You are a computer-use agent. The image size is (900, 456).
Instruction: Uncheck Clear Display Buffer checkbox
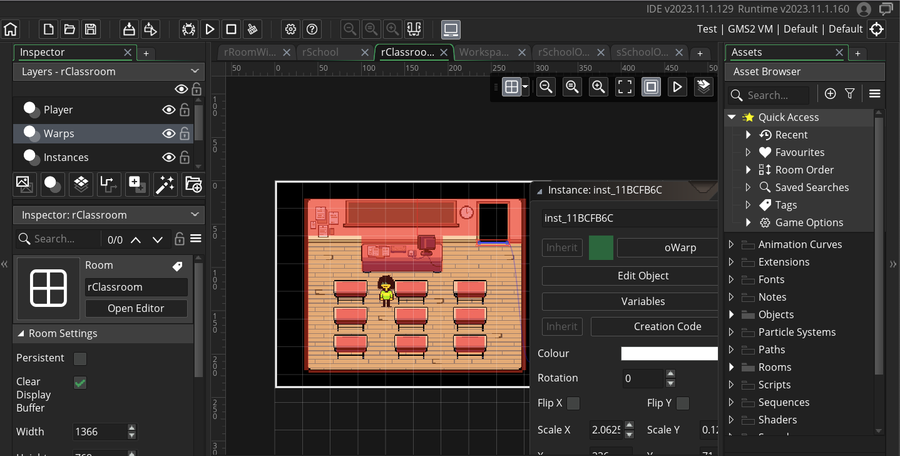[80, 382]
